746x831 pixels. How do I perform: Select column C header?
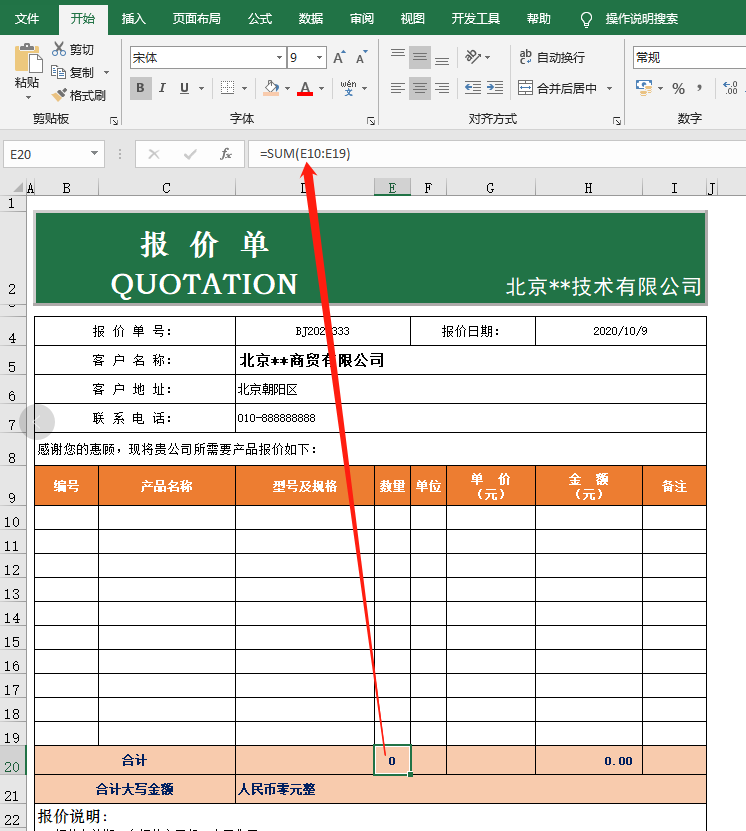point(166,188)
